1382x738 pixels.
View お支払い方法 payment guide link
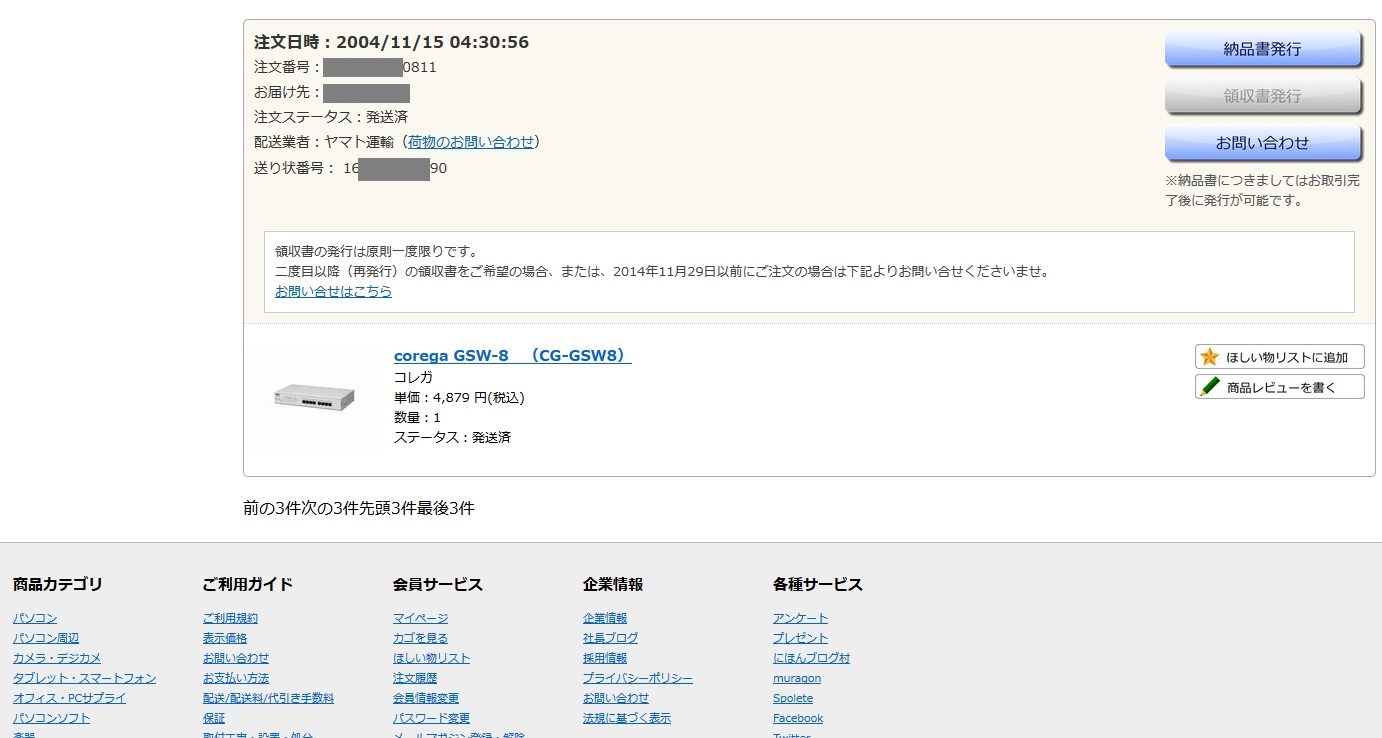click(236, 678)
